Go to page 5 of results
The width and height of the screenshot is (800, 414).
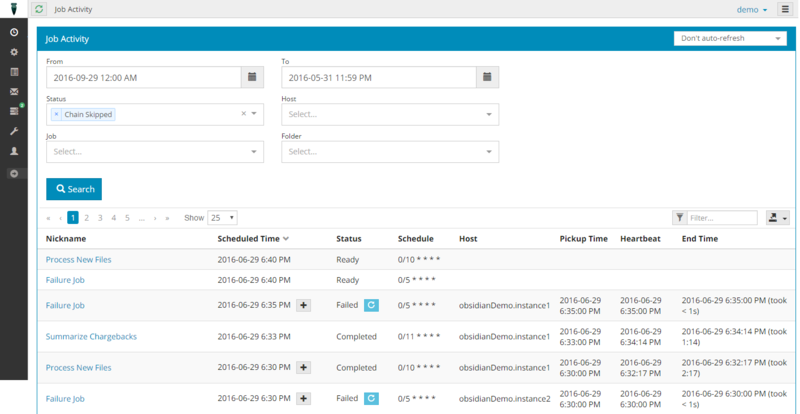tap(127, 218)
